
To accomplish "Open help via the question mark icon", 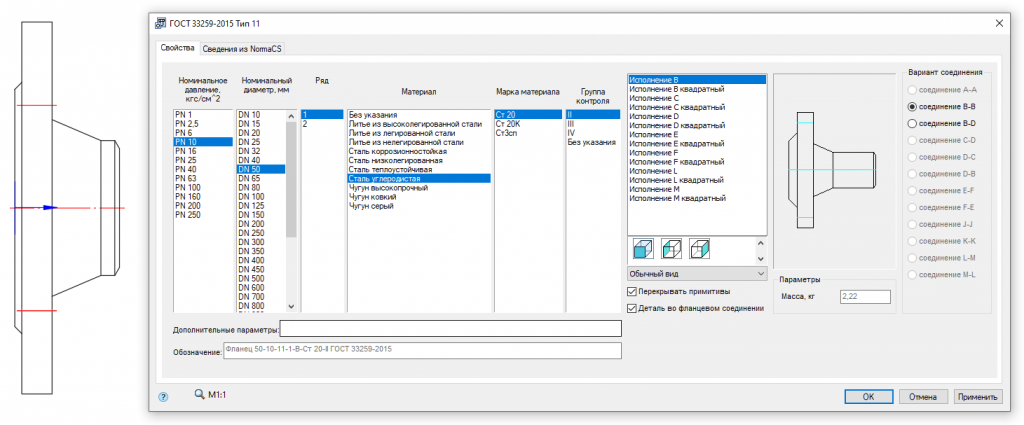I will tap(163, 397).
